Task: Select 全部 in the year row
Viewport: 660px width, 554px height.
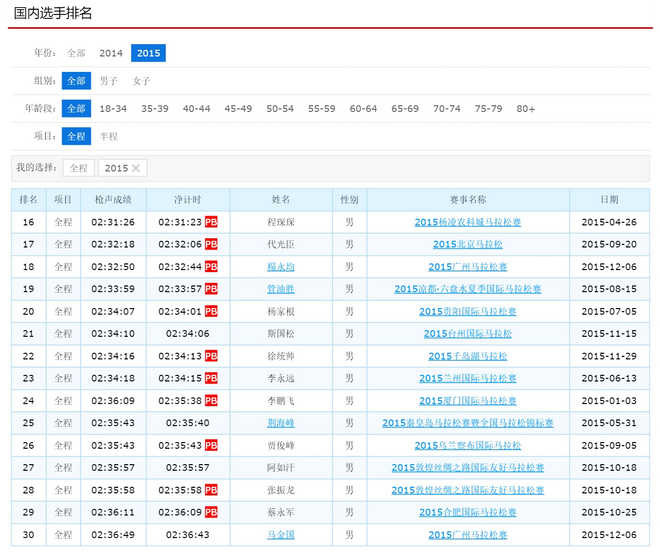Action: point(76,53)
